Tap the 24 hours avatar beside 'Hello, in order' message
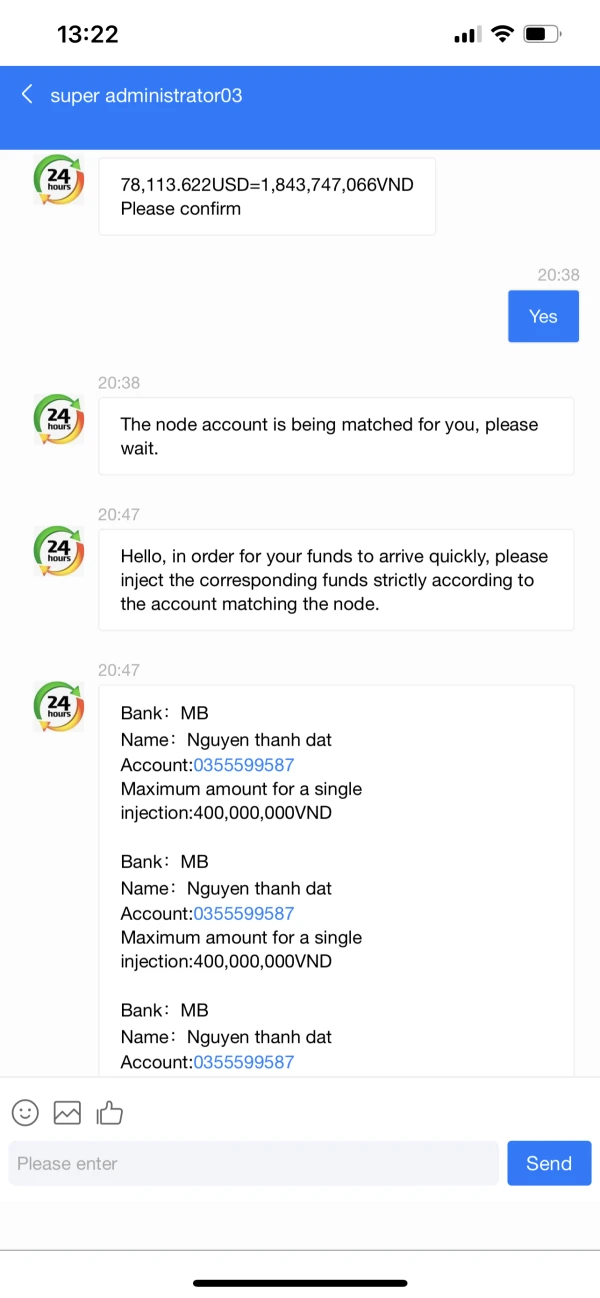The width and height of the screenshot is (600, 1298). [x=59, y=551]
